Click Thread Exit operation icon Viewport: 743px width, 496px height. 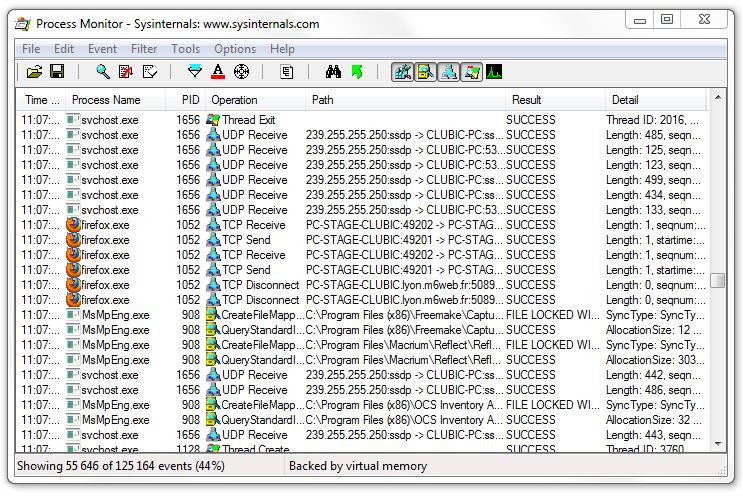tap(214, 120)
